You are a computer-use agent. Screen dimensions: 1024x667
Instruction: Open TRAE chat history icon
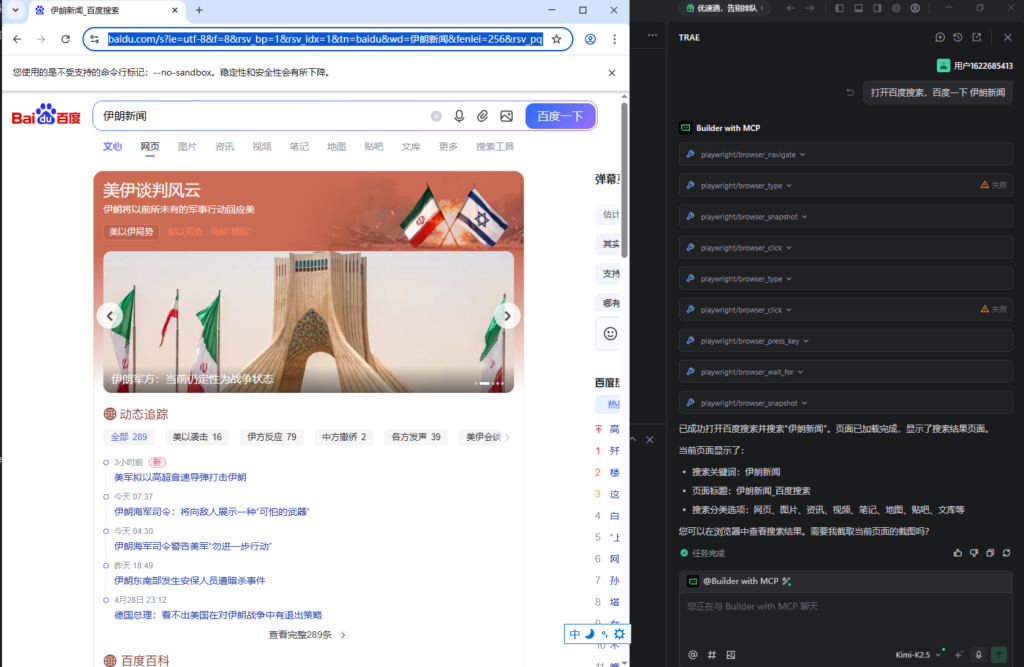(x=957, y=37)
